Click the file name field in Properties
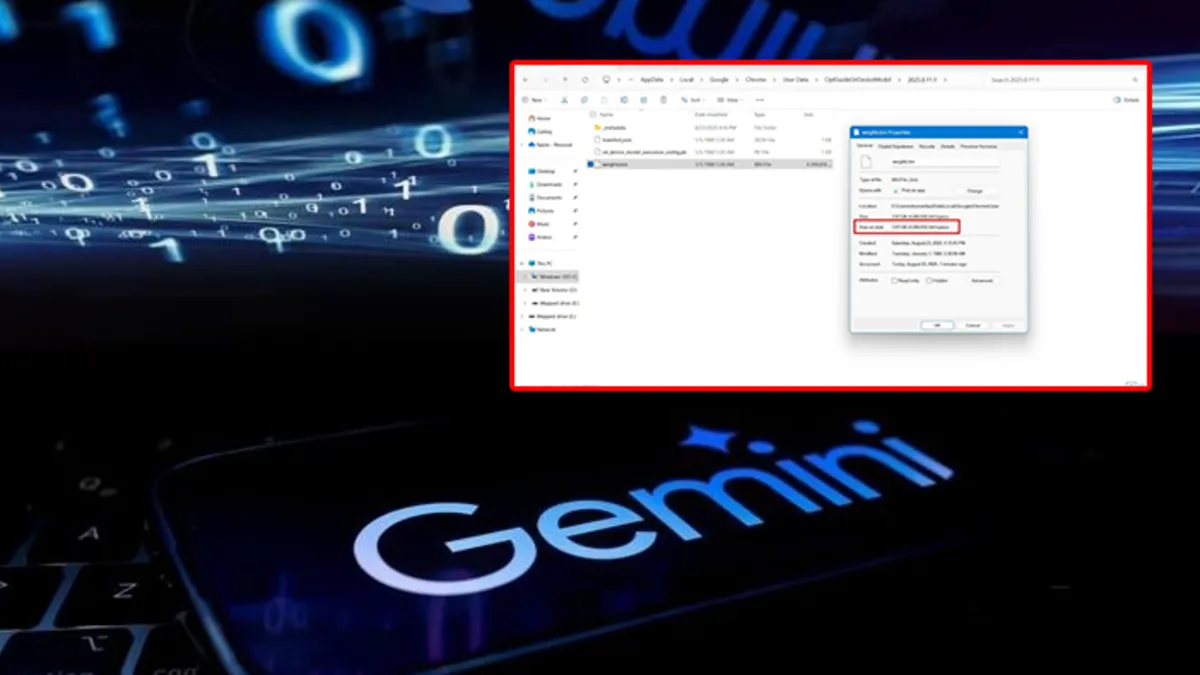 (x=945, y=162)
